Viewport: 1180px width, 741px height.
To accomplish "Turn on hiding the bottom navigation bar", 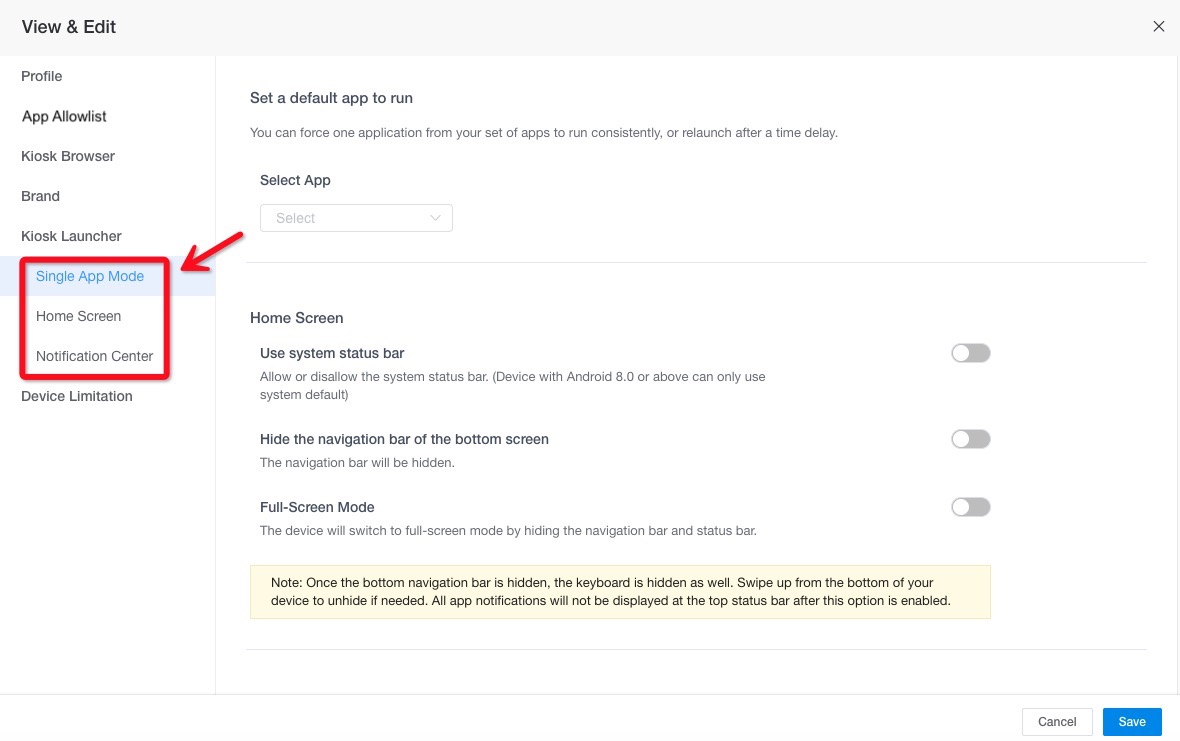I will pos(970,439).
